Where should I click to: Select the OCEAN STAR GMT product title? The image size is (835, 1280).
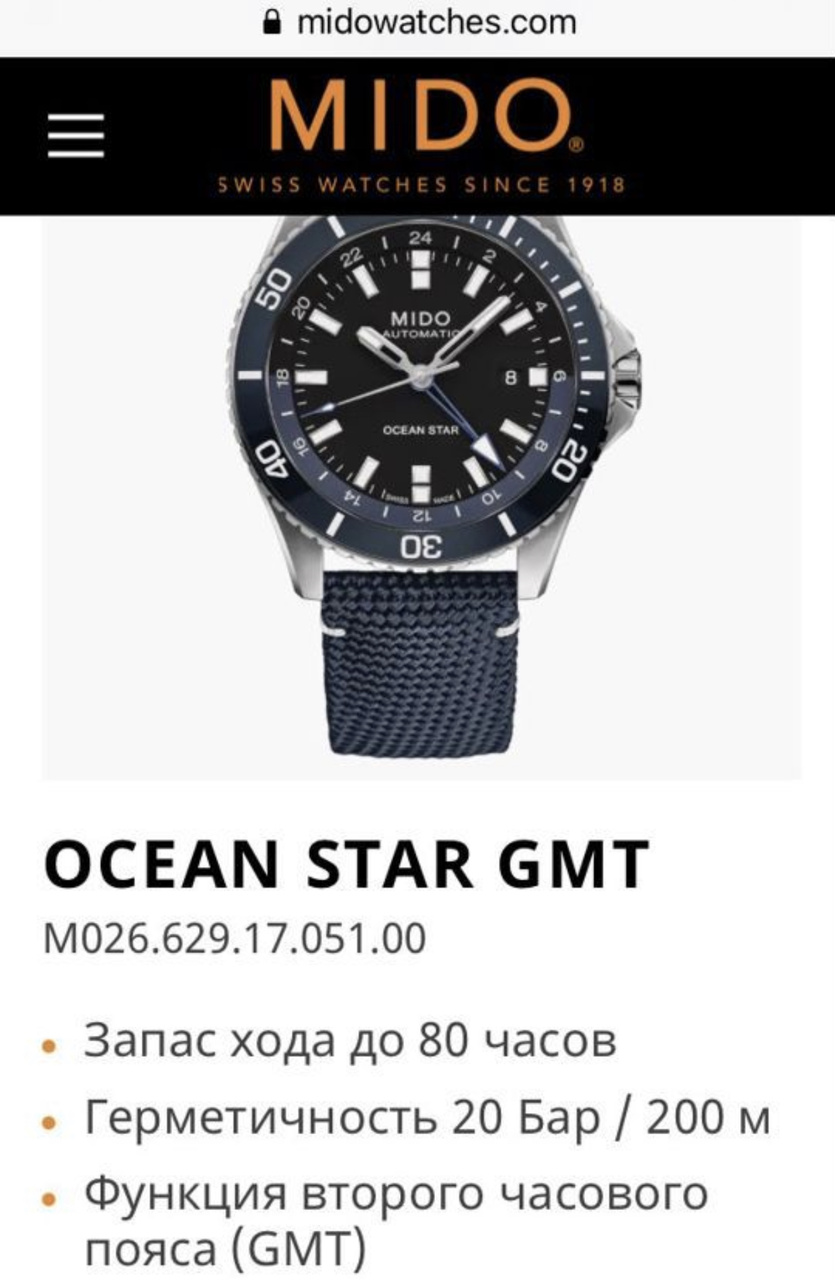point(346,865)
